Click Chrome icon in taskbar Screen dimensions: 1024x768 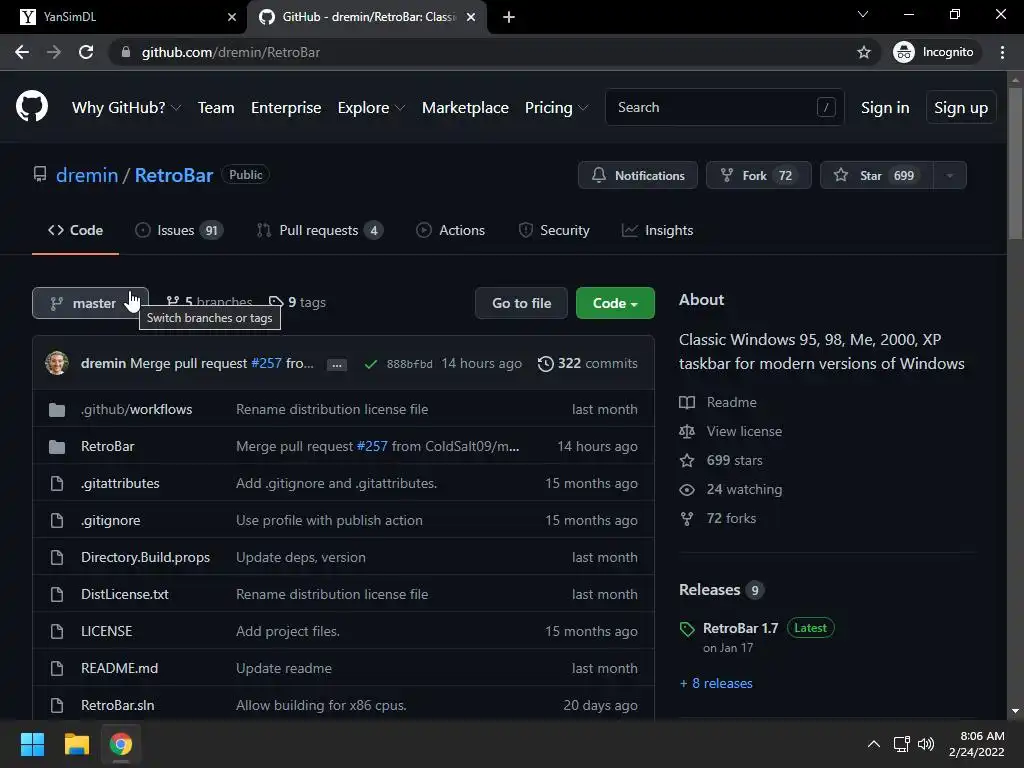120,744
